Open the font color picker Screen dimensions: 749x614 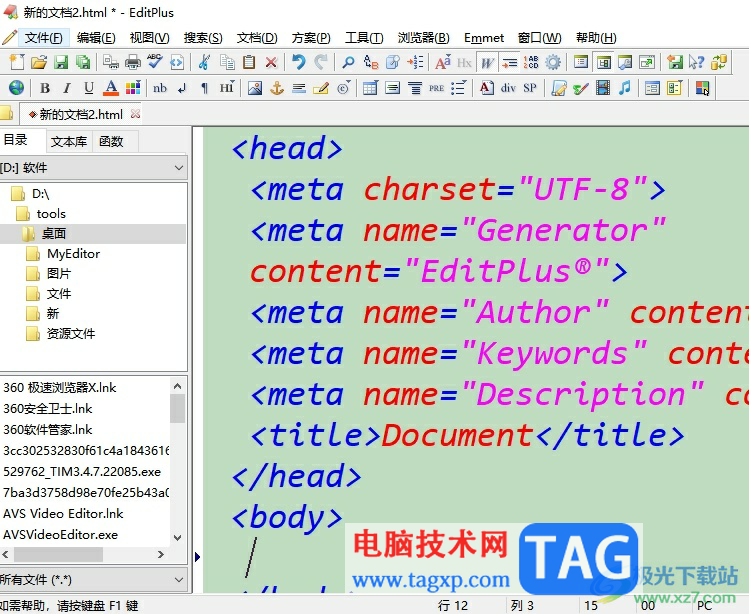point(111,88)
